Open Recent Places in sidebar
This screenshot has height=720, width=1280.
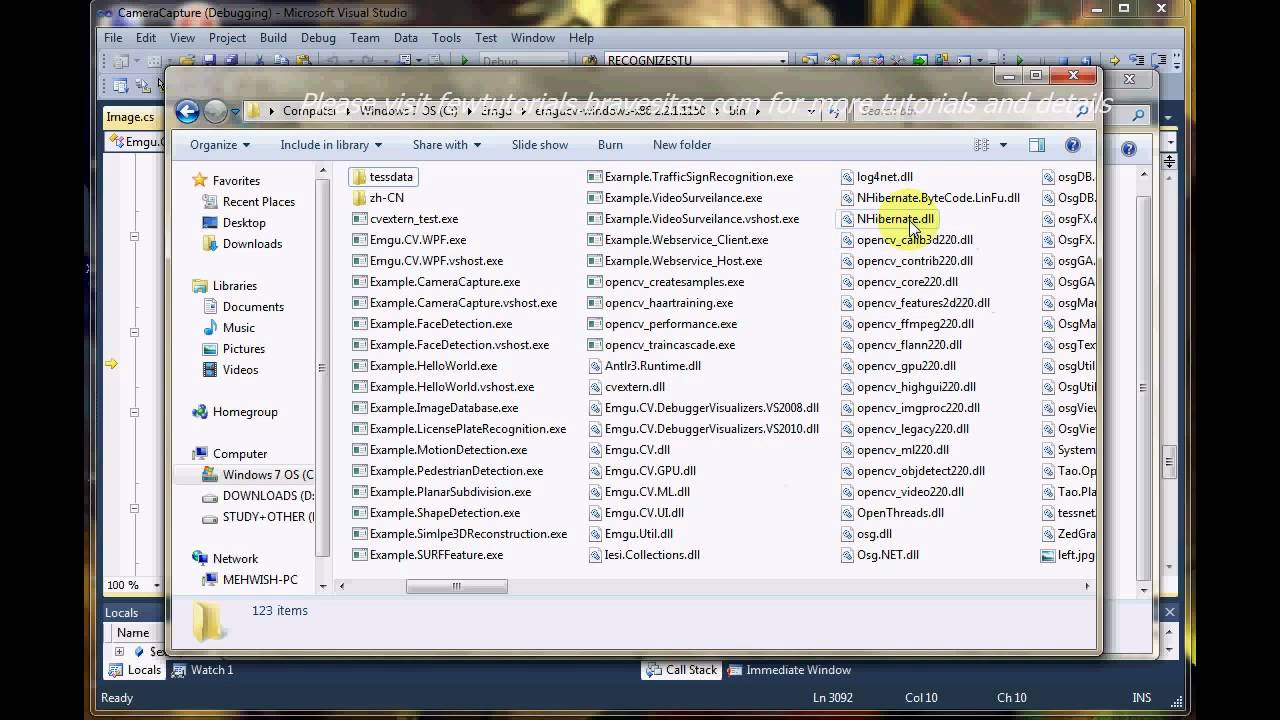point(248,202)
